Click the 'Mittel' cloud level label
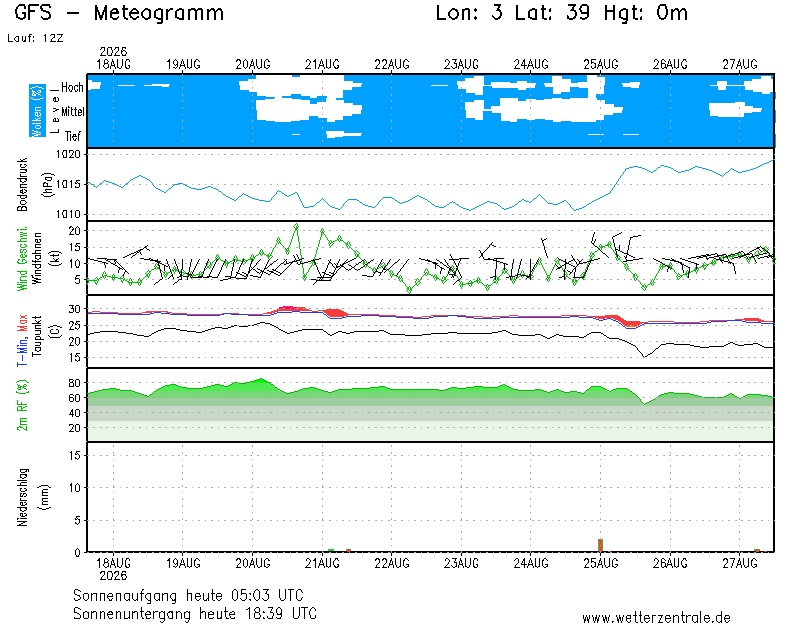 pyautogui.click(x=72, y=112)
